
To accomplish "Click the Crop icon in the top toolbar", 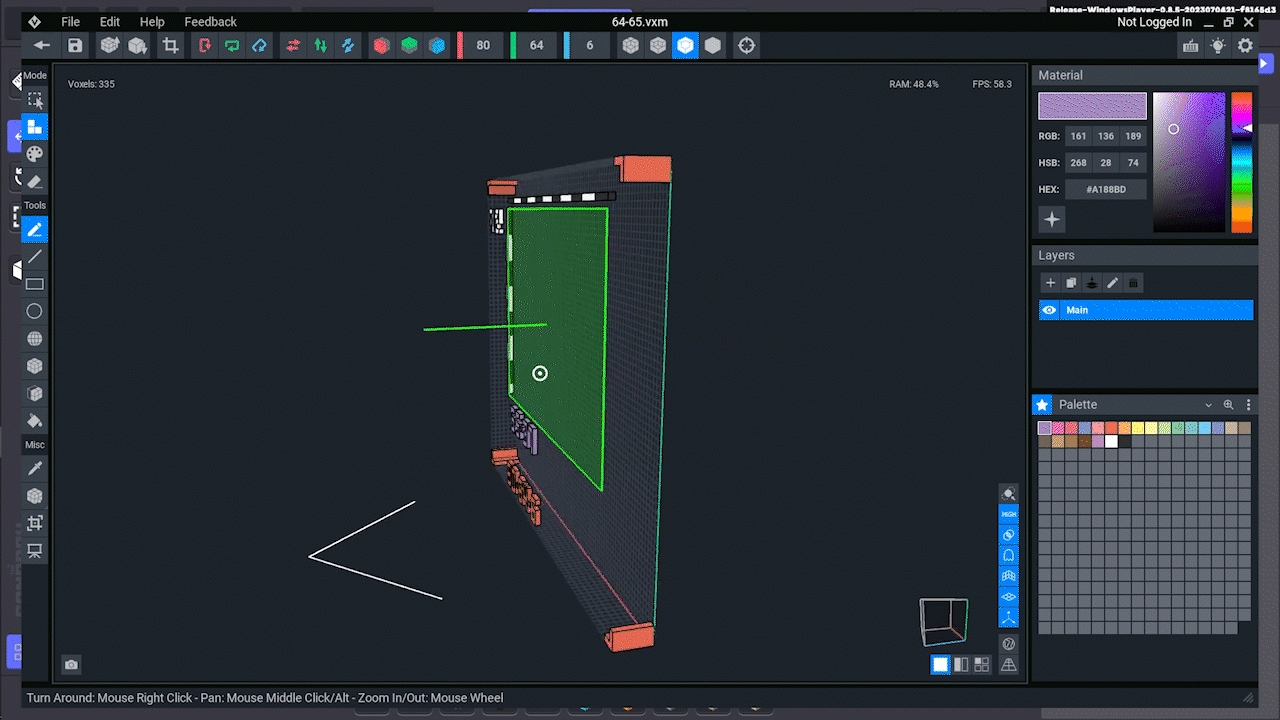I will 171,45.
